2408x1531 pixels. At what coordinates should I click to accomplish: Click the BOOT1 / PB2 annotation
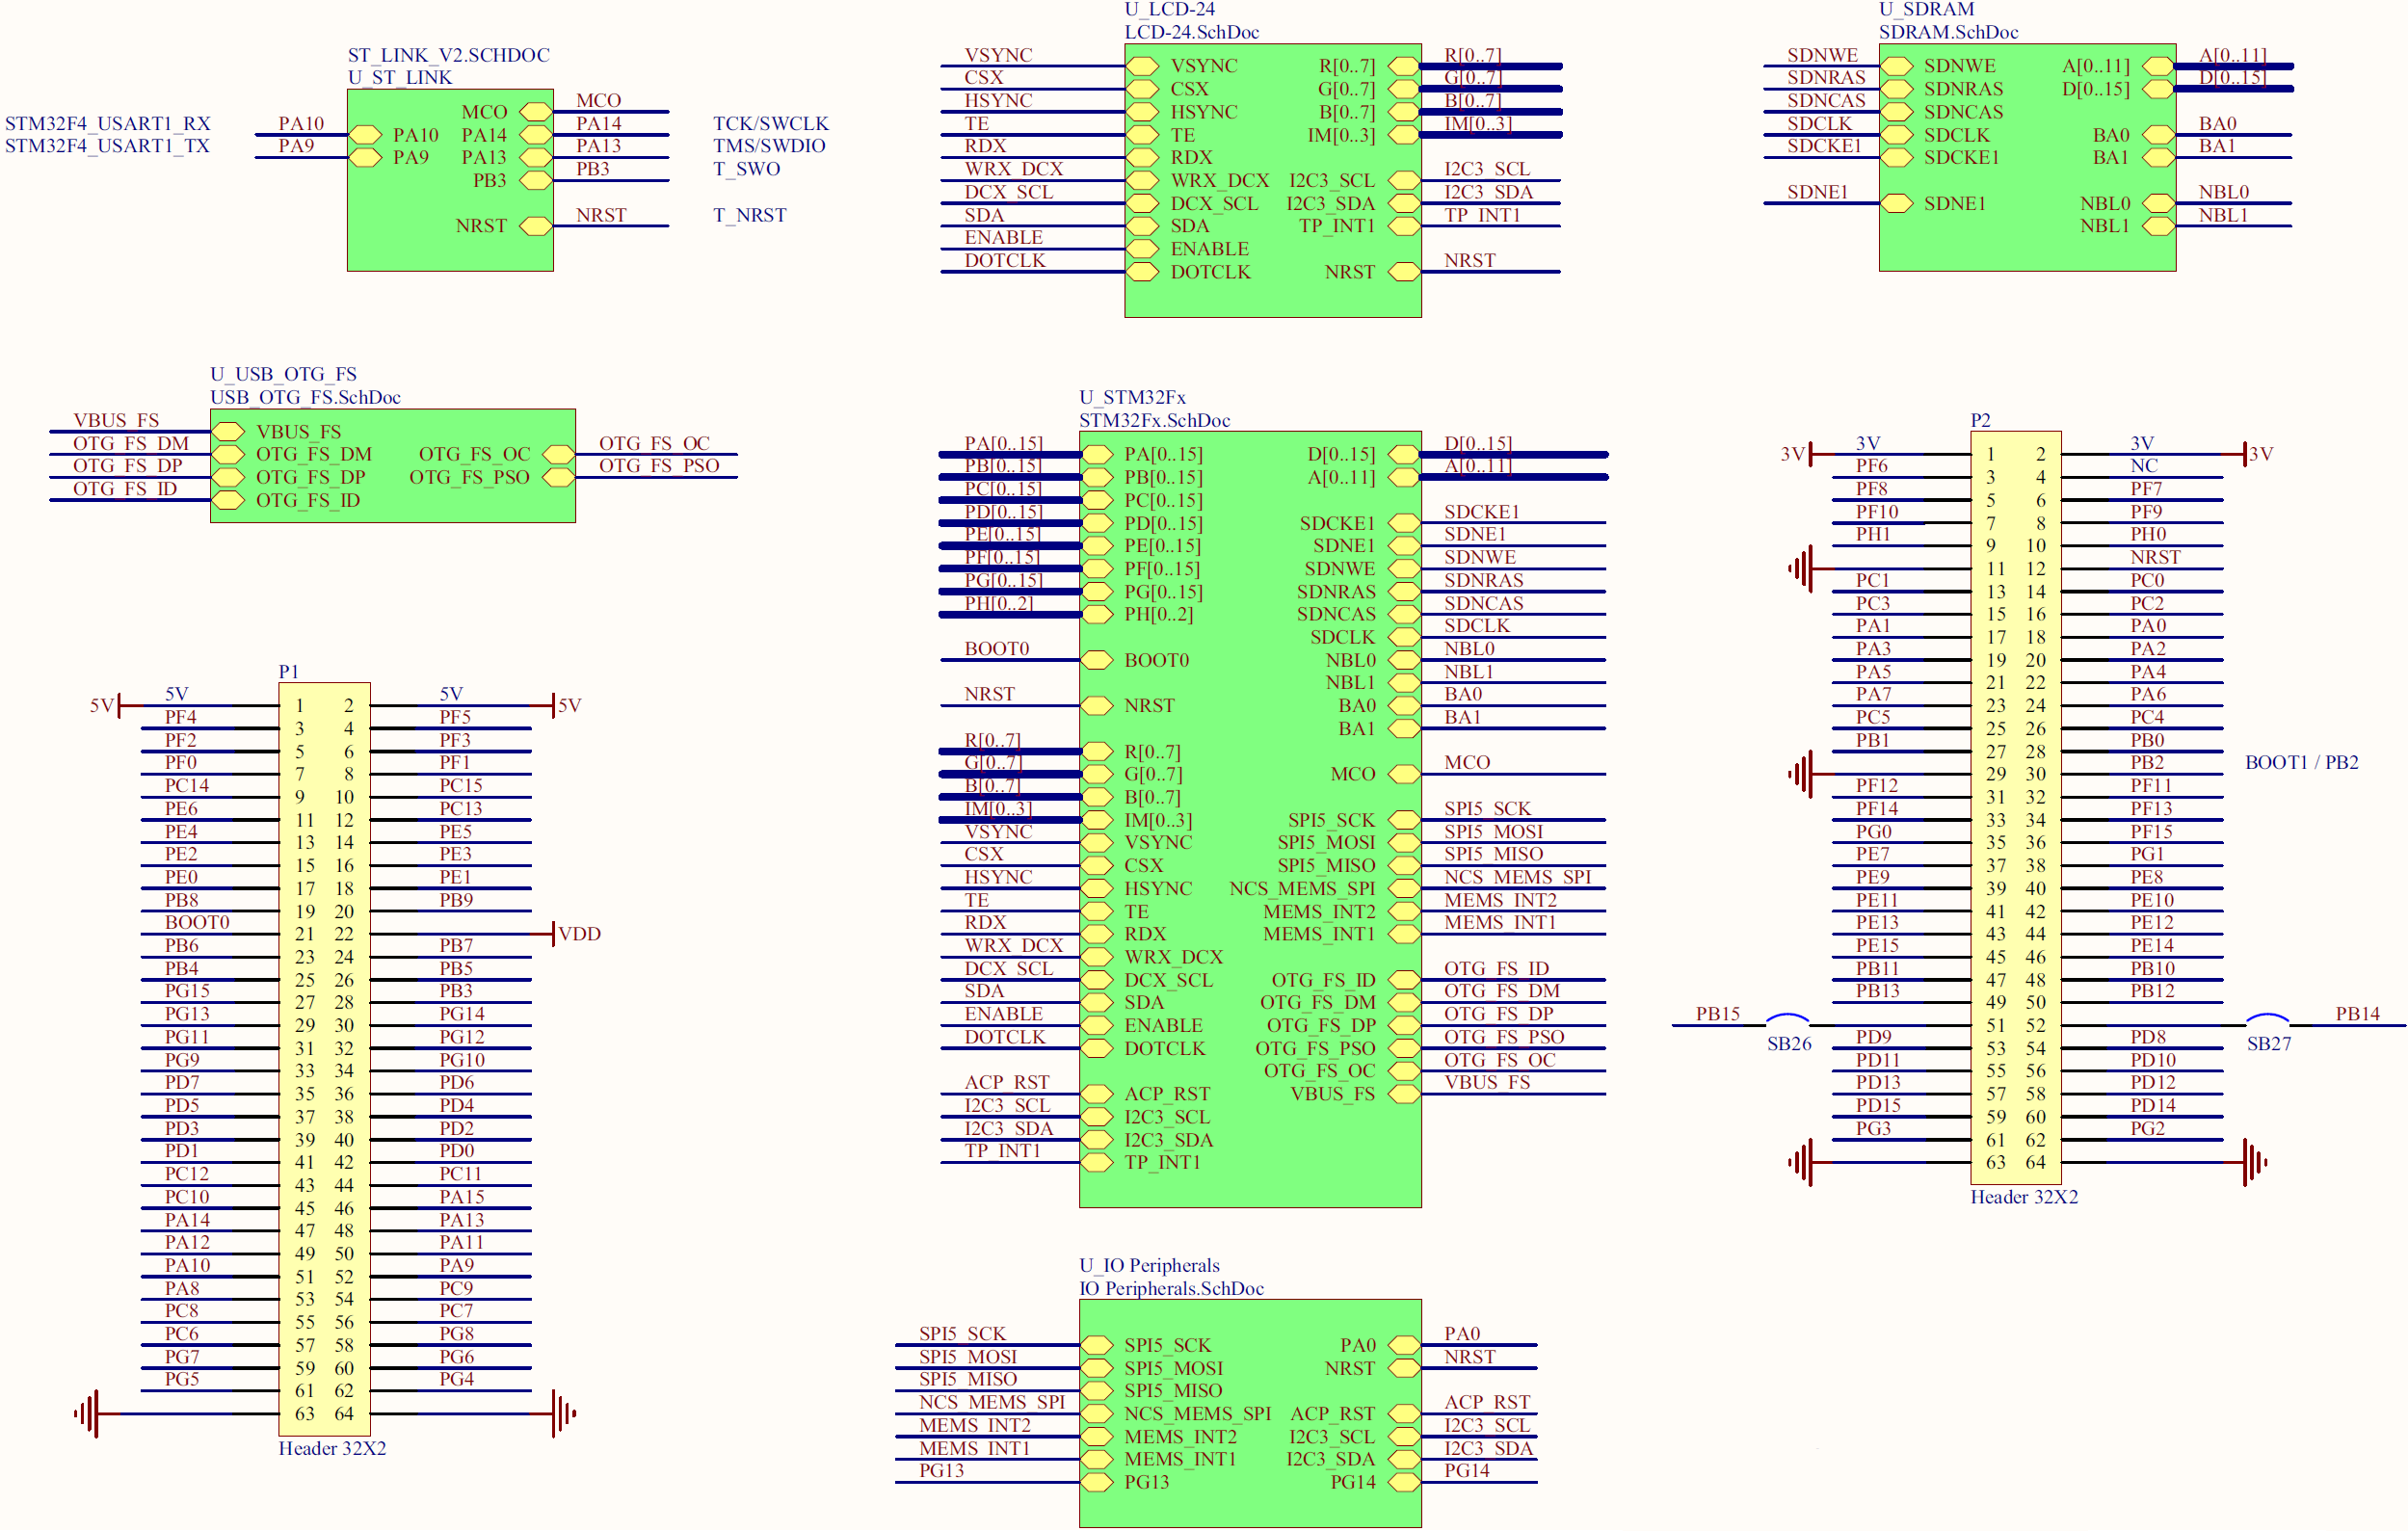coord(2301,762)
